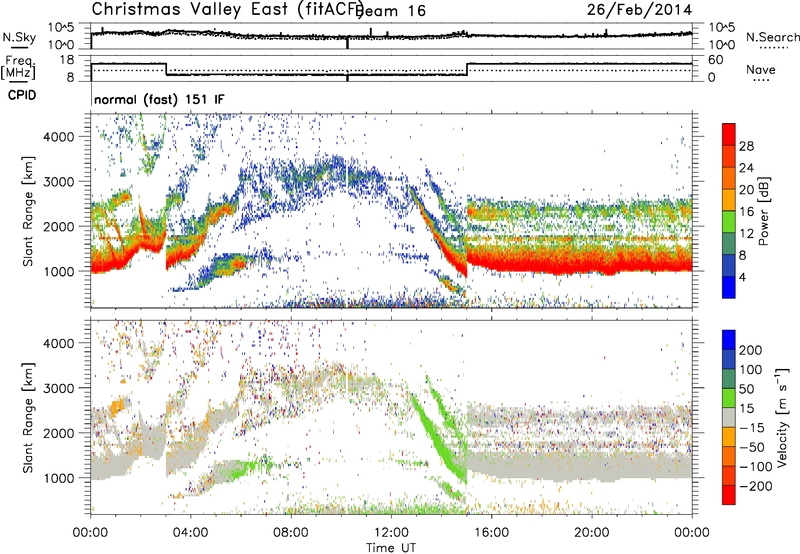Select the 08:00 time axis label
The width and height of the screenshot is (800, 554).
(291, 533)
